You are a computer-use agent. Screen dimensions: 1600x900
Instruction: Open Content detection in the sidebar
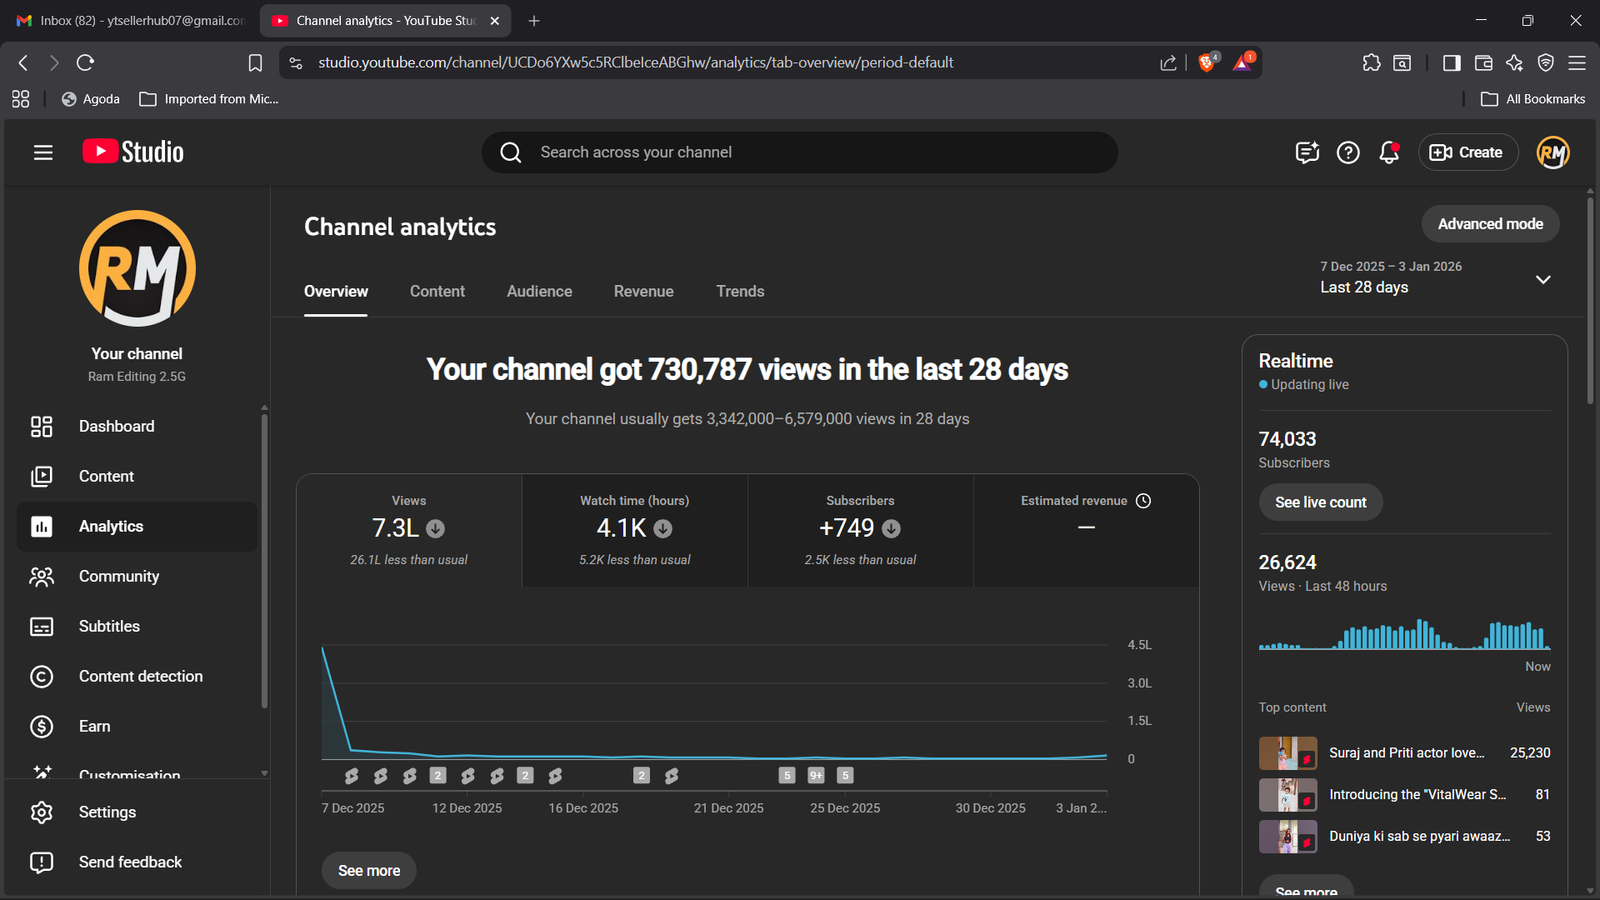140,676
